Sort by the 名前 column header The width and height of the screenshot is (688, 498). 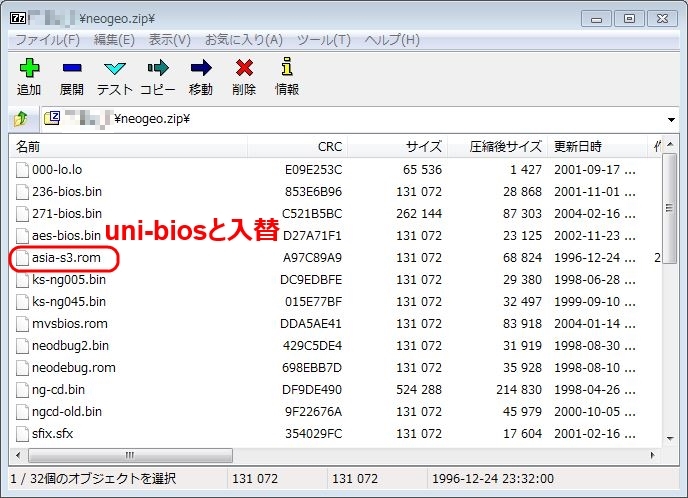coord(128,147)
